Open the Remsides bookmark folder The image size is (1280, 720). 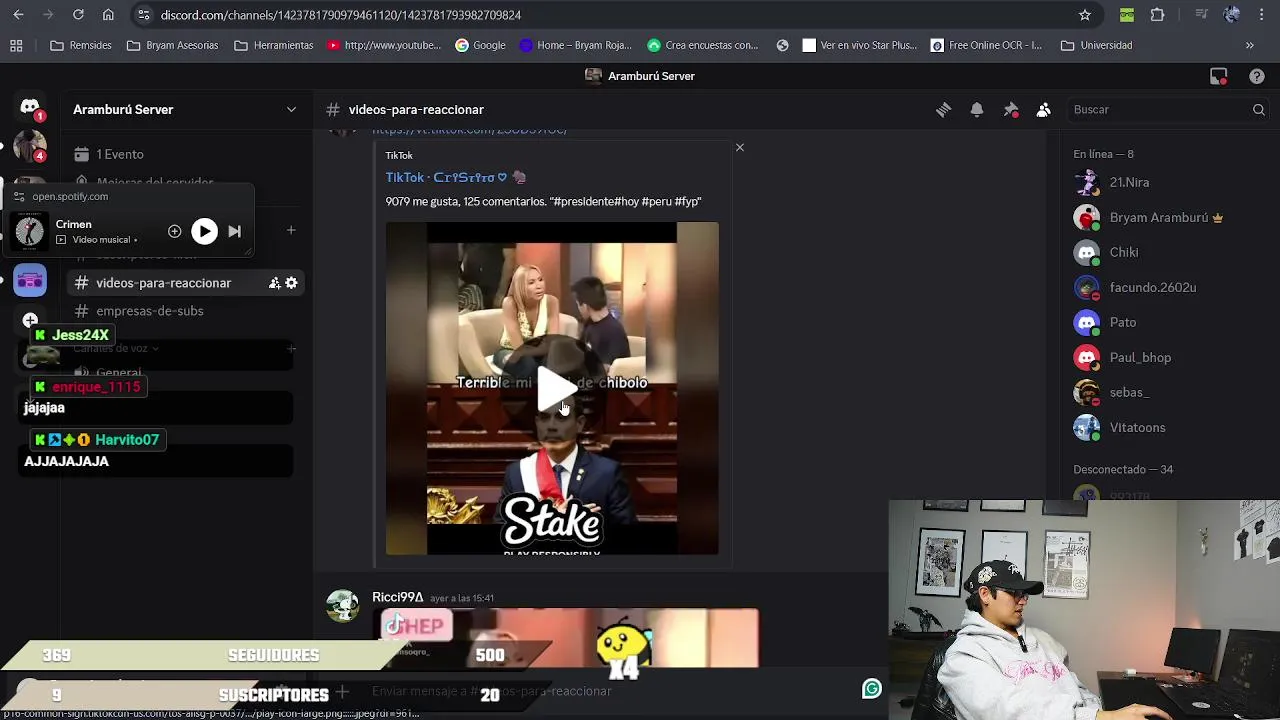[80, 45]
